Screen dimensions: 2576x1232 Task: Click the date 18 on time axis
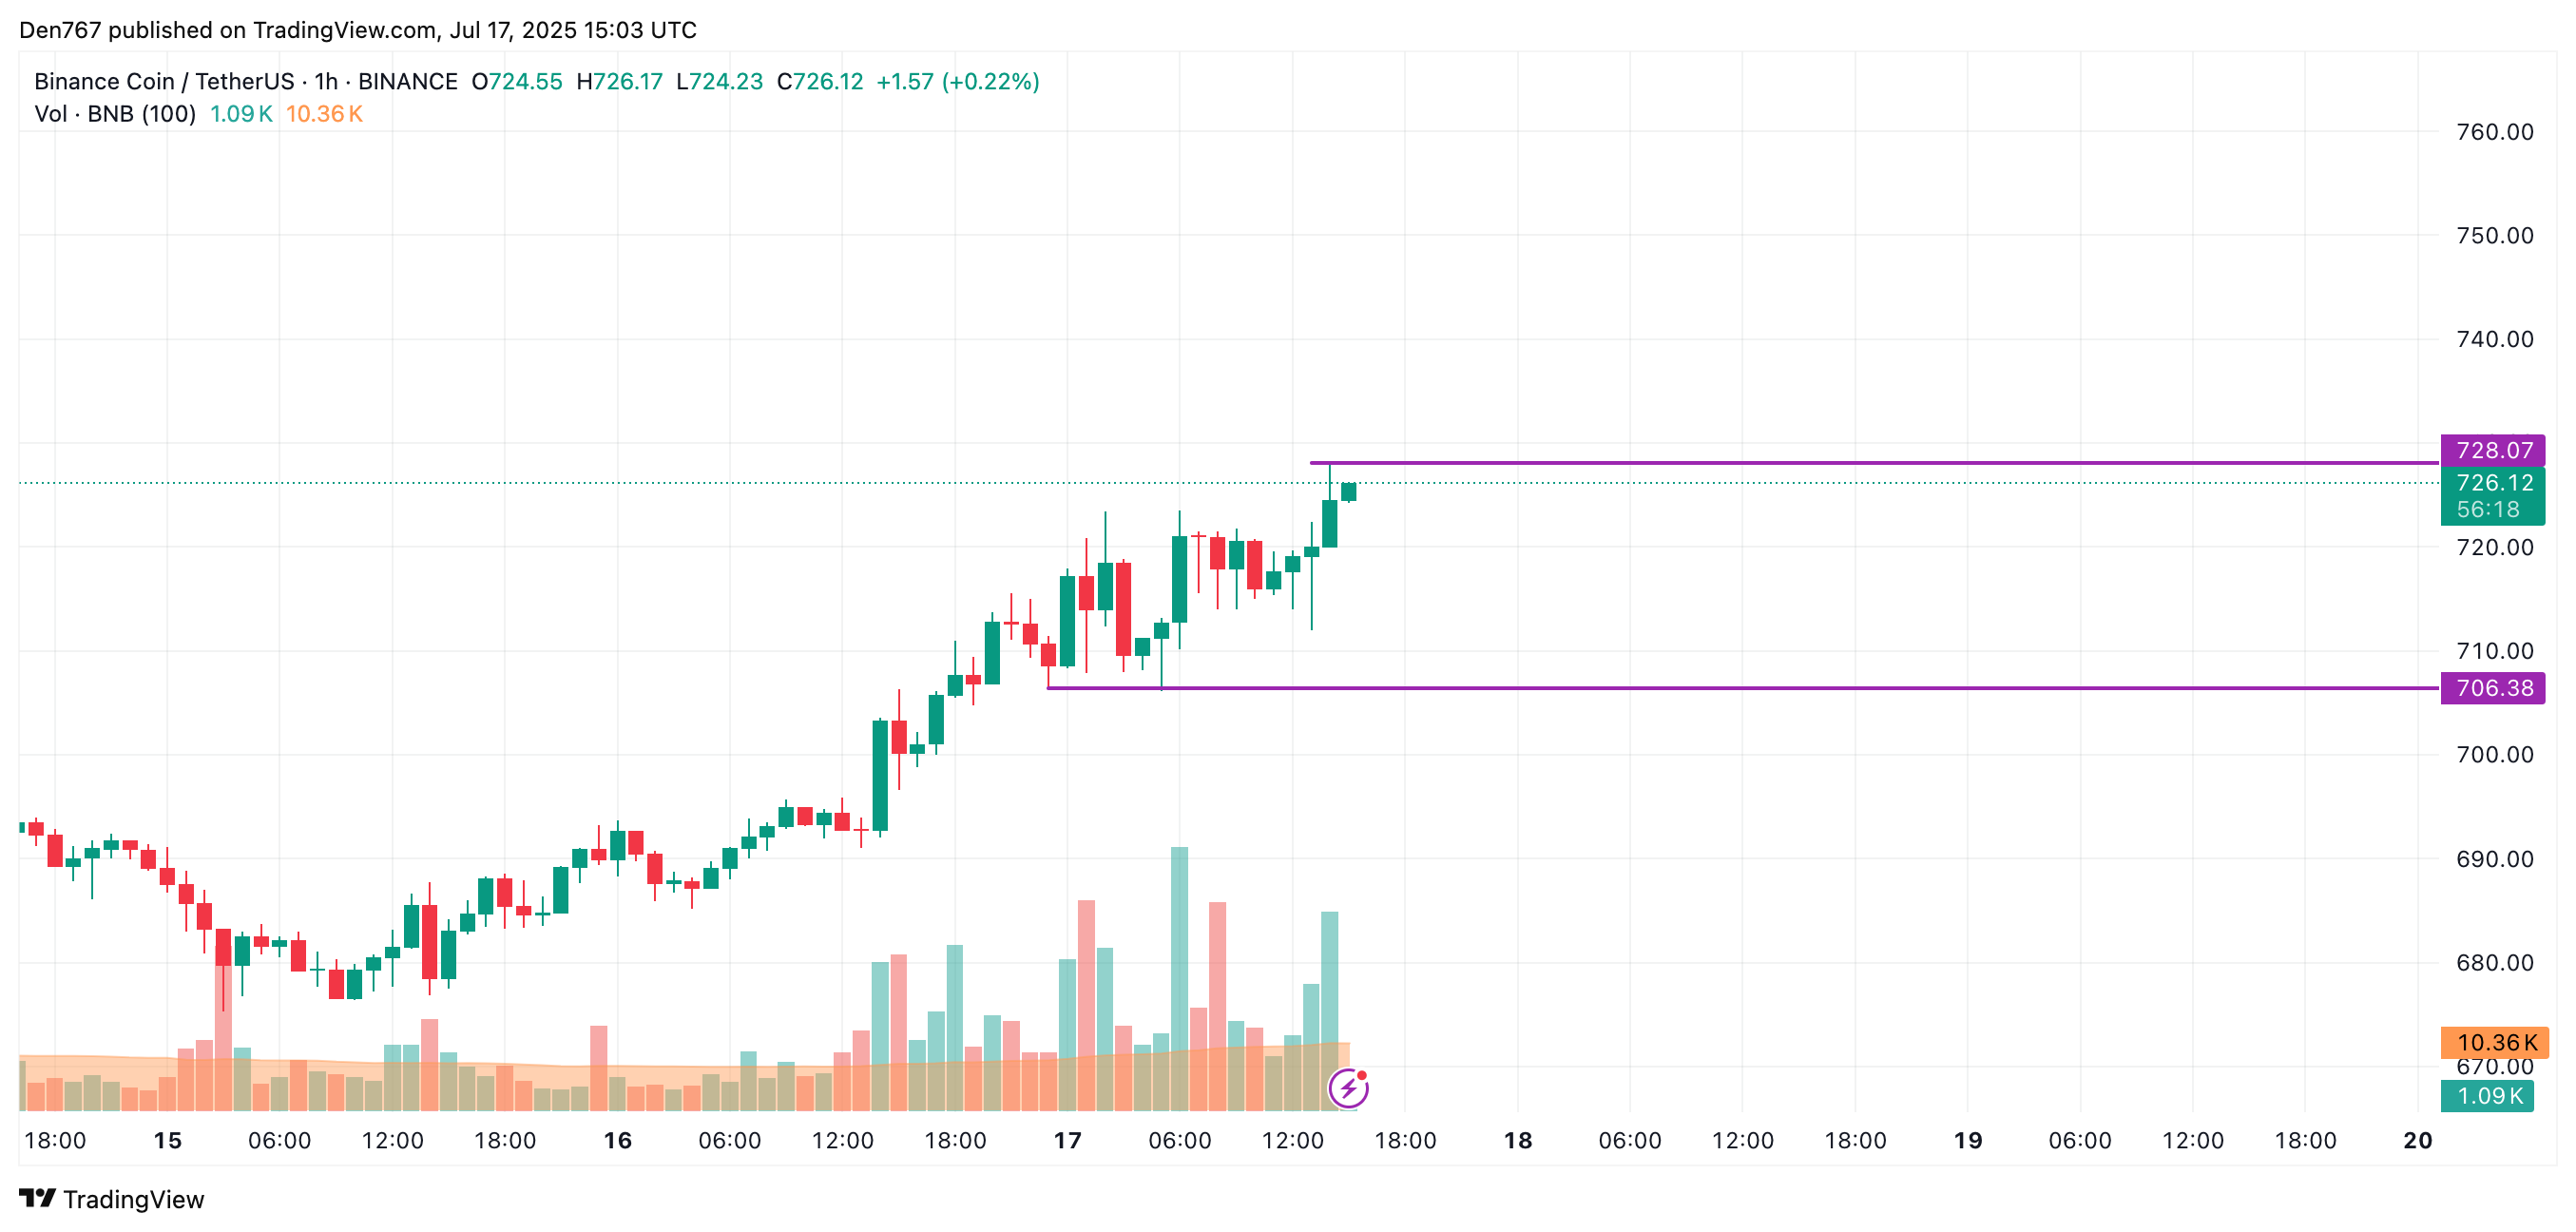[x=1517, y=1140]
